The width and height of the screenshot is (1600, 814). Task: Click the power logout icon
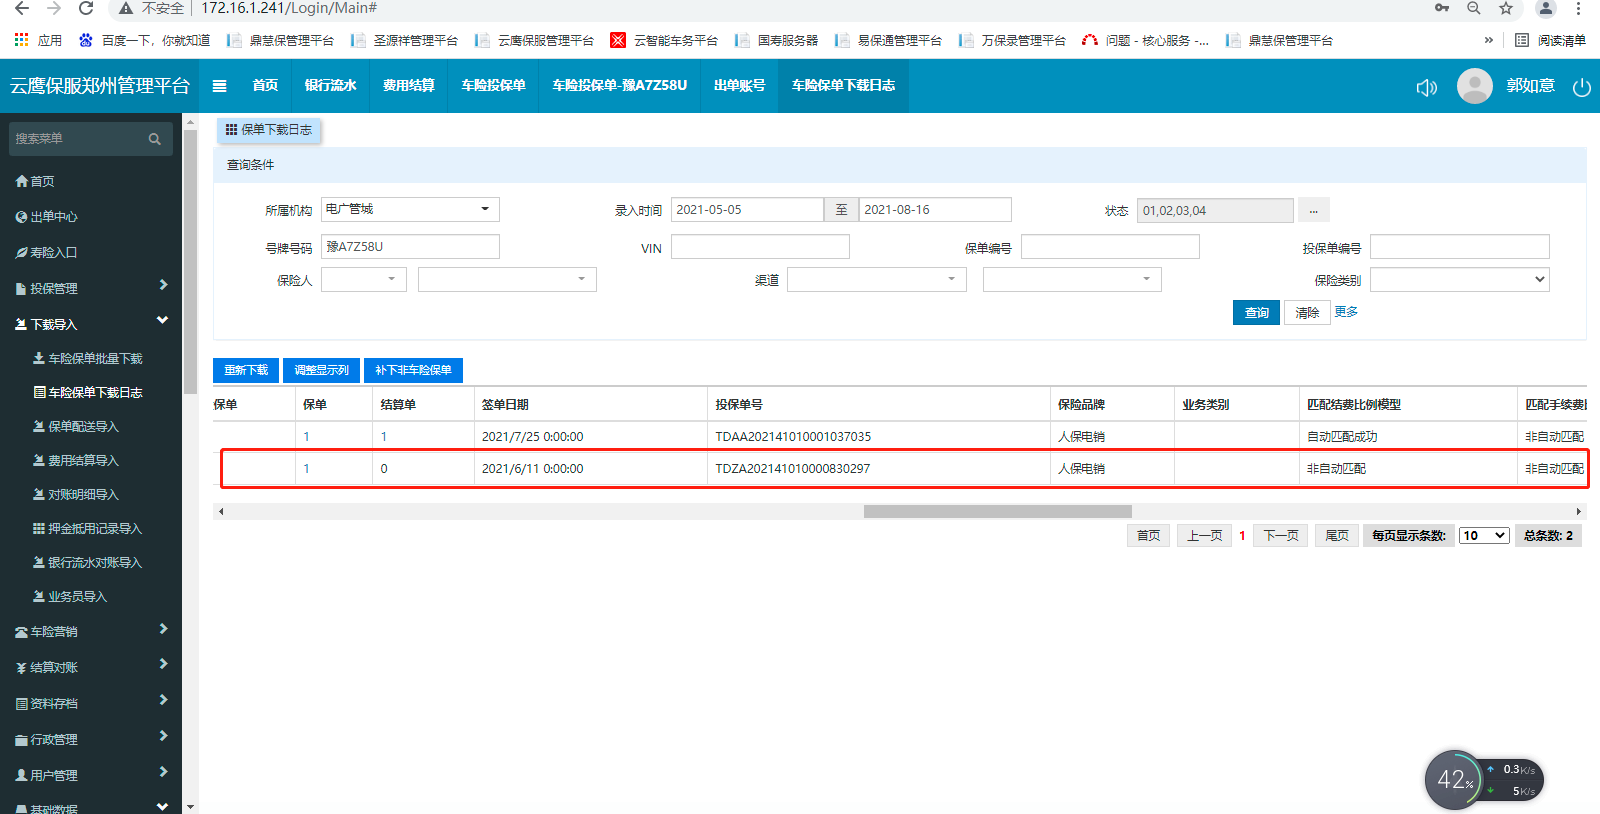tap(1581, 87)
